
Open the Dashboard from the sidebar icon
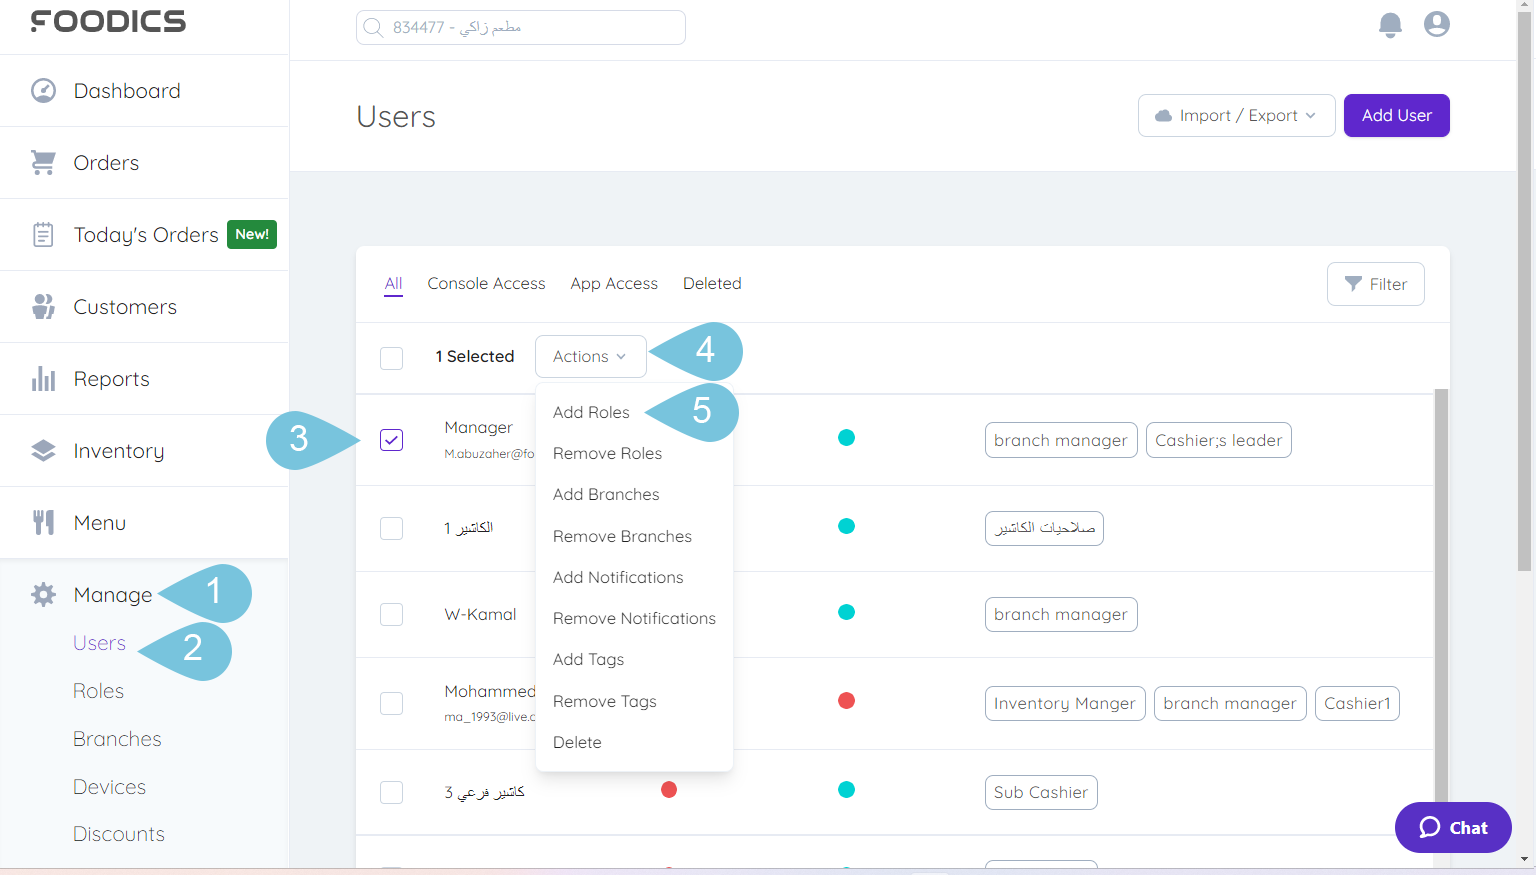42,90
